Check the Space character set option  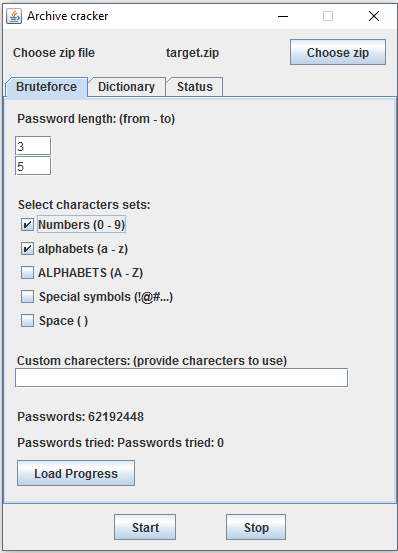coord(27,321)
